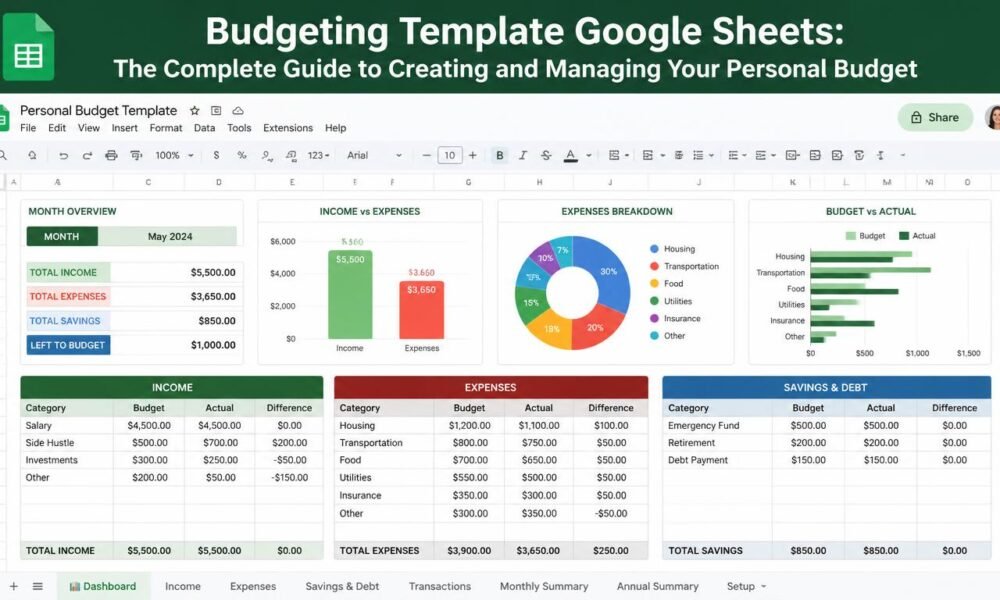Viewport: 1000px width, 600px height.
Task: Increase font size with plus
Action: [x=473, y=155]
